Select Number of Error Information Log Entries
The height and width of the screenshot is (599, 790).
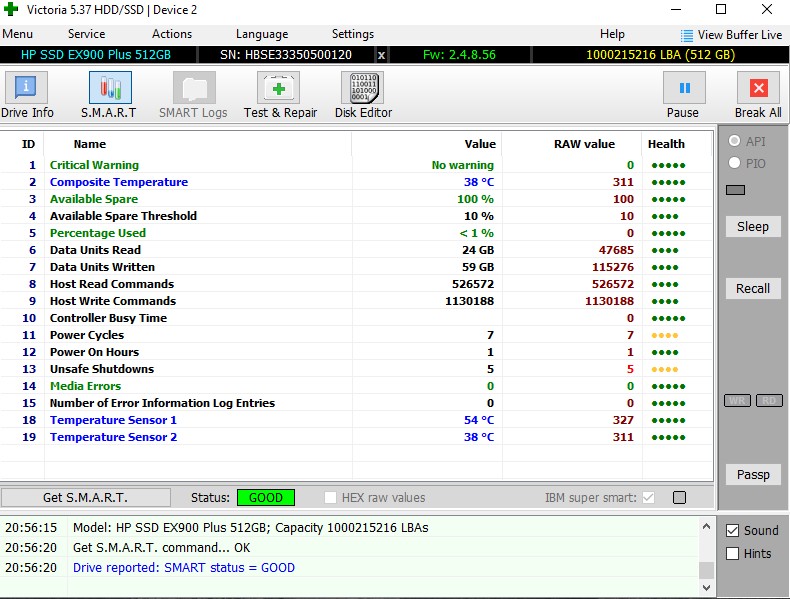[x=357, y=403]
